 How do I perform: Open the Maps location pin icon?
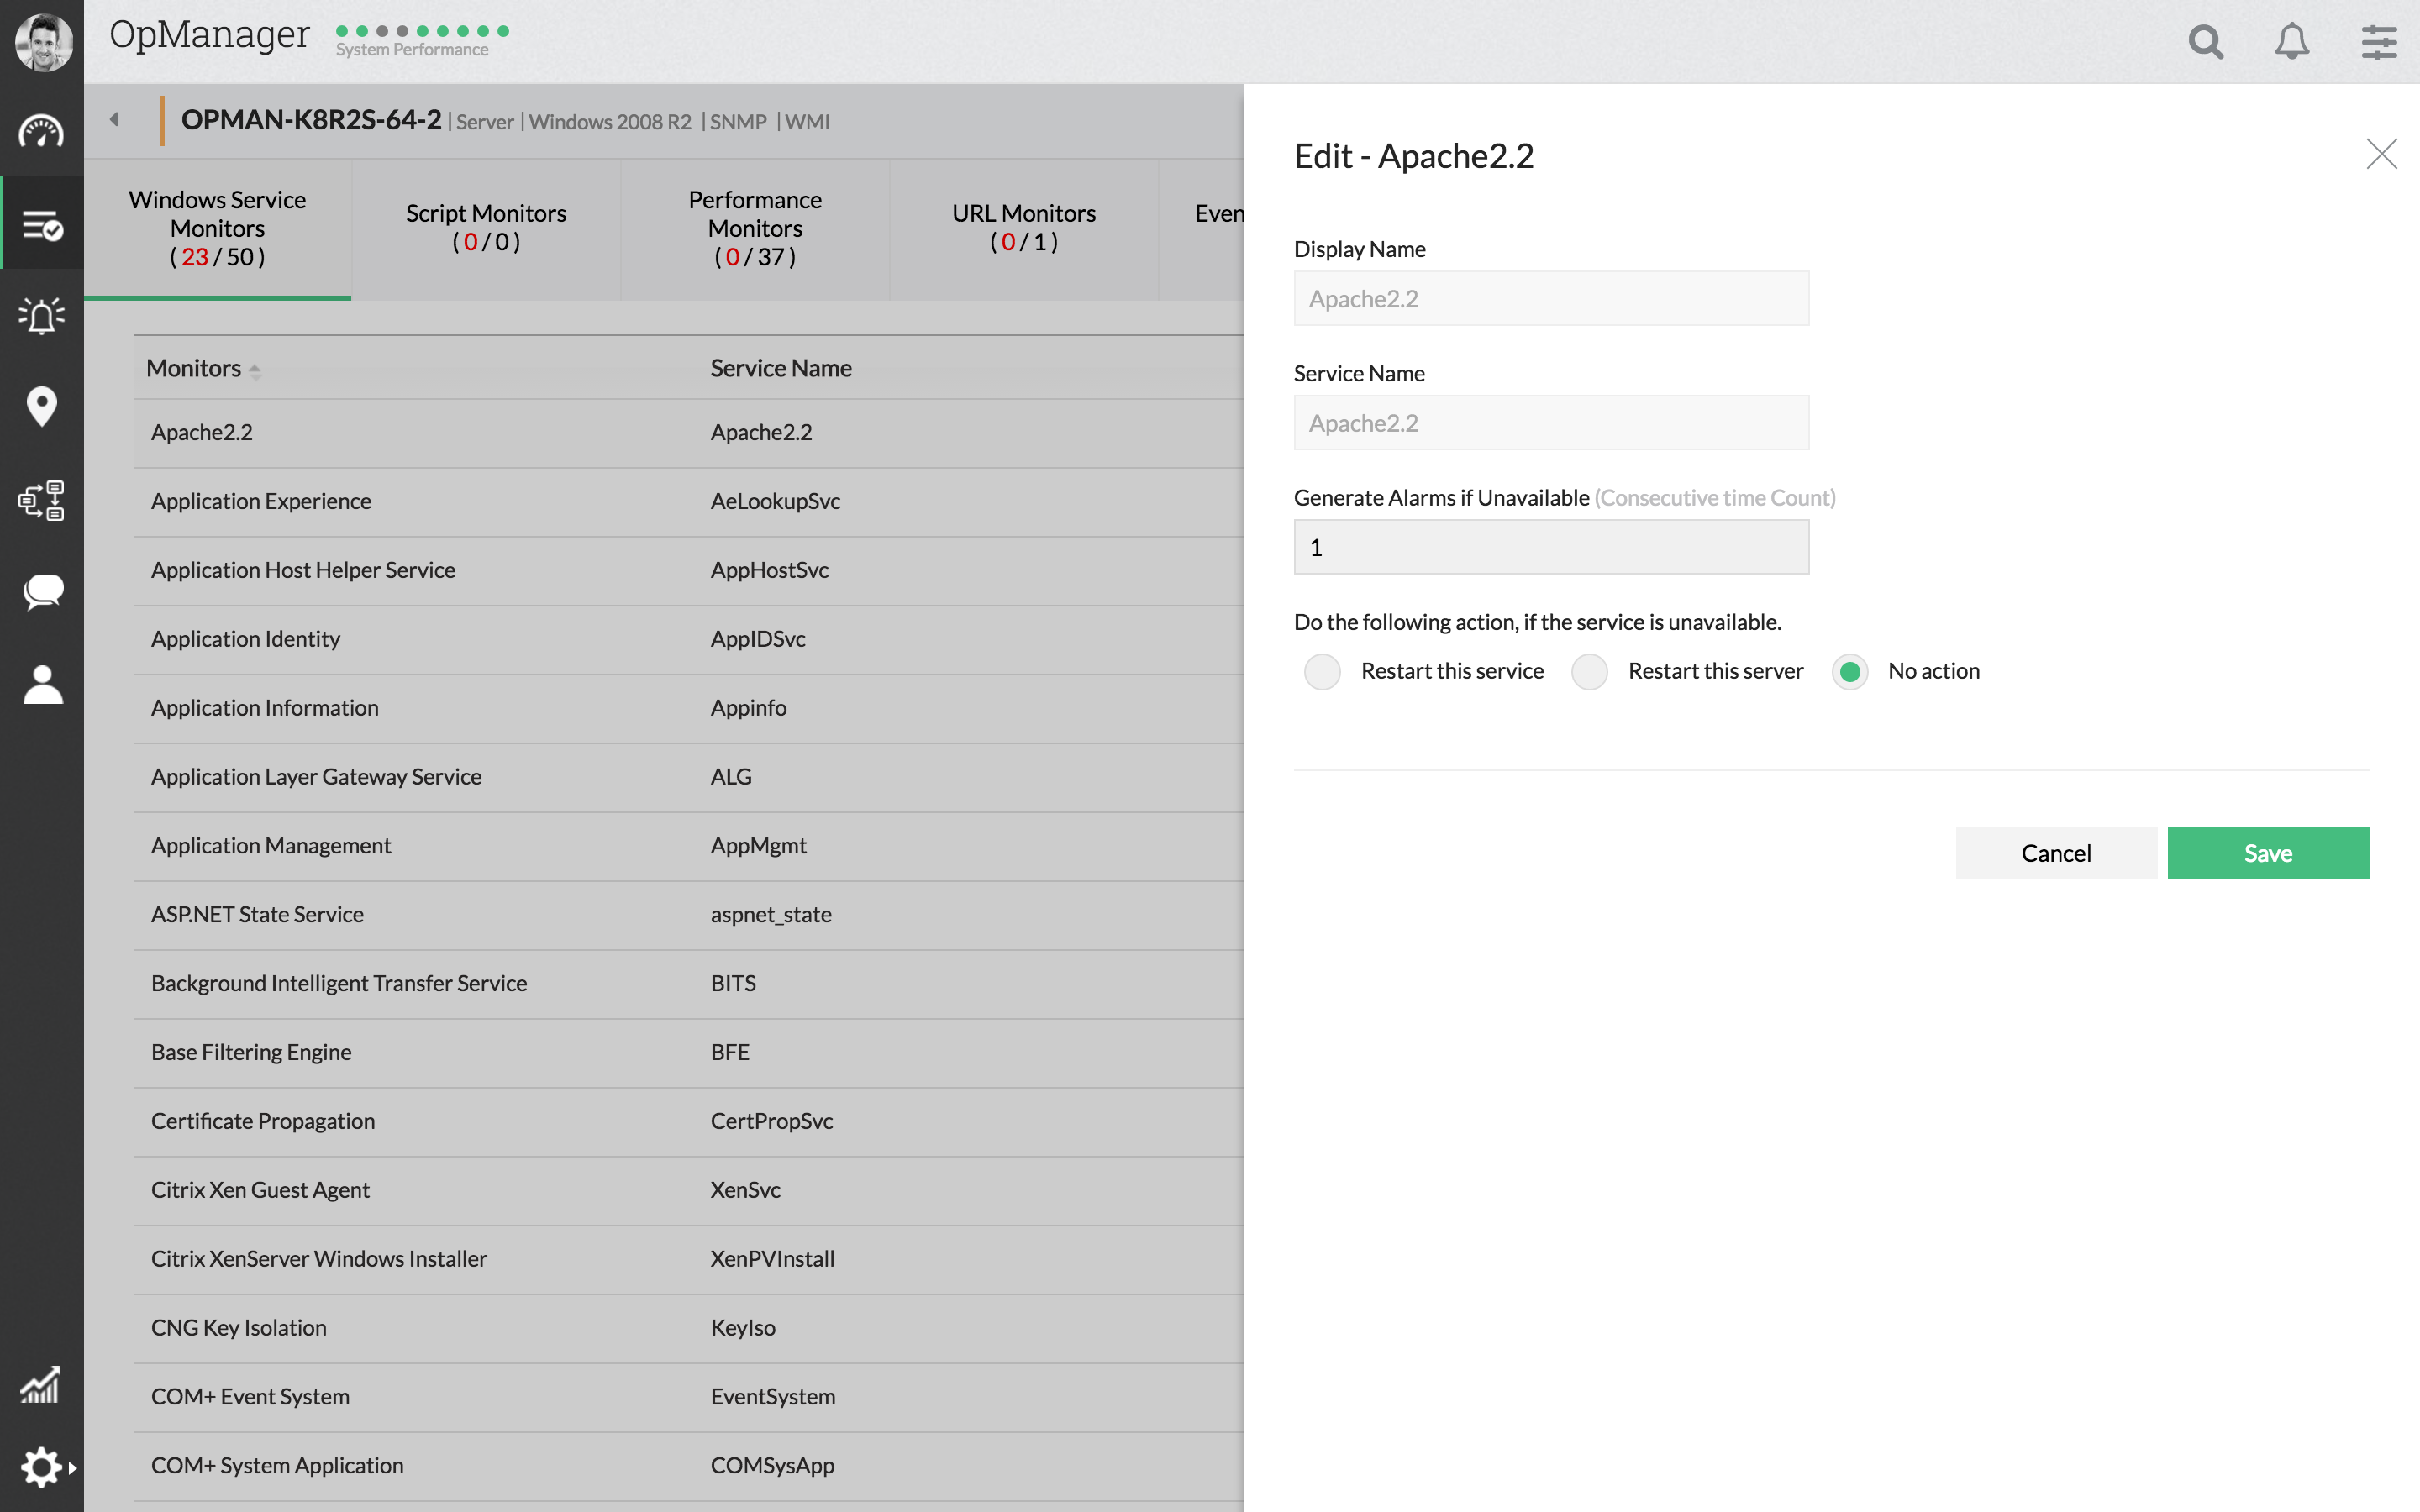41,407
